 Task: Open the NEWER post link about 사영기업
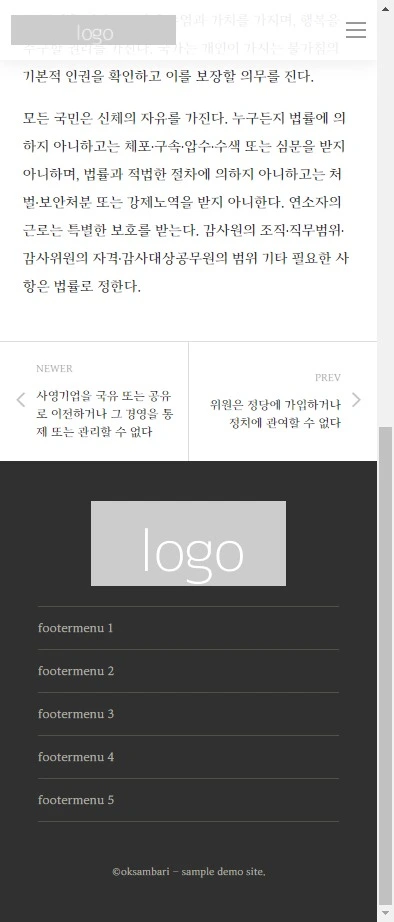(x=105, y=413)
